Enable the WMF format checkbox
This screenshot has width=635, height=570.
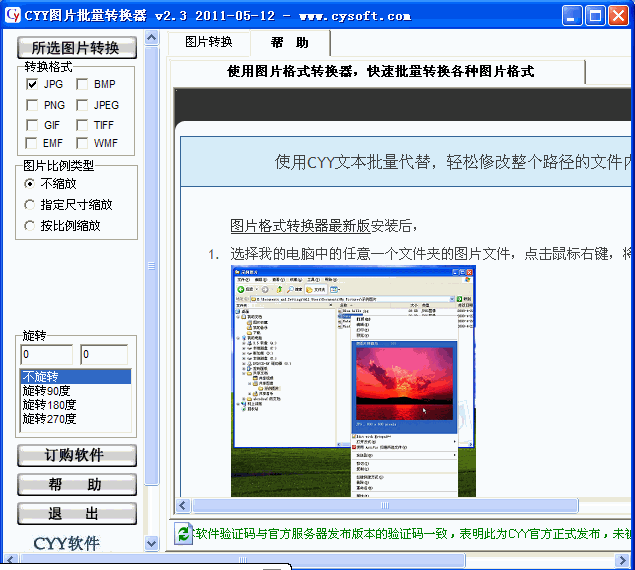82,143
